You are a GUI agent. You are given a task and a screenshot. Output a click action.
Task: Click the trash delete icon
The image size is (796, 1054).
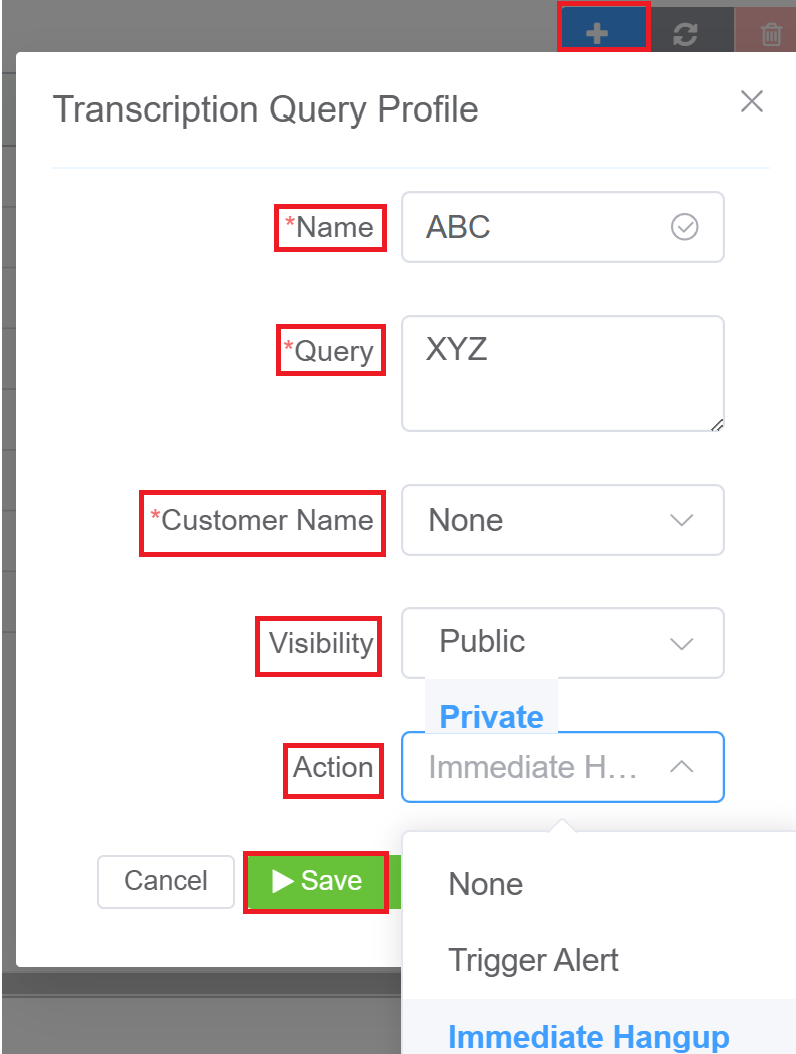[771, 33]
